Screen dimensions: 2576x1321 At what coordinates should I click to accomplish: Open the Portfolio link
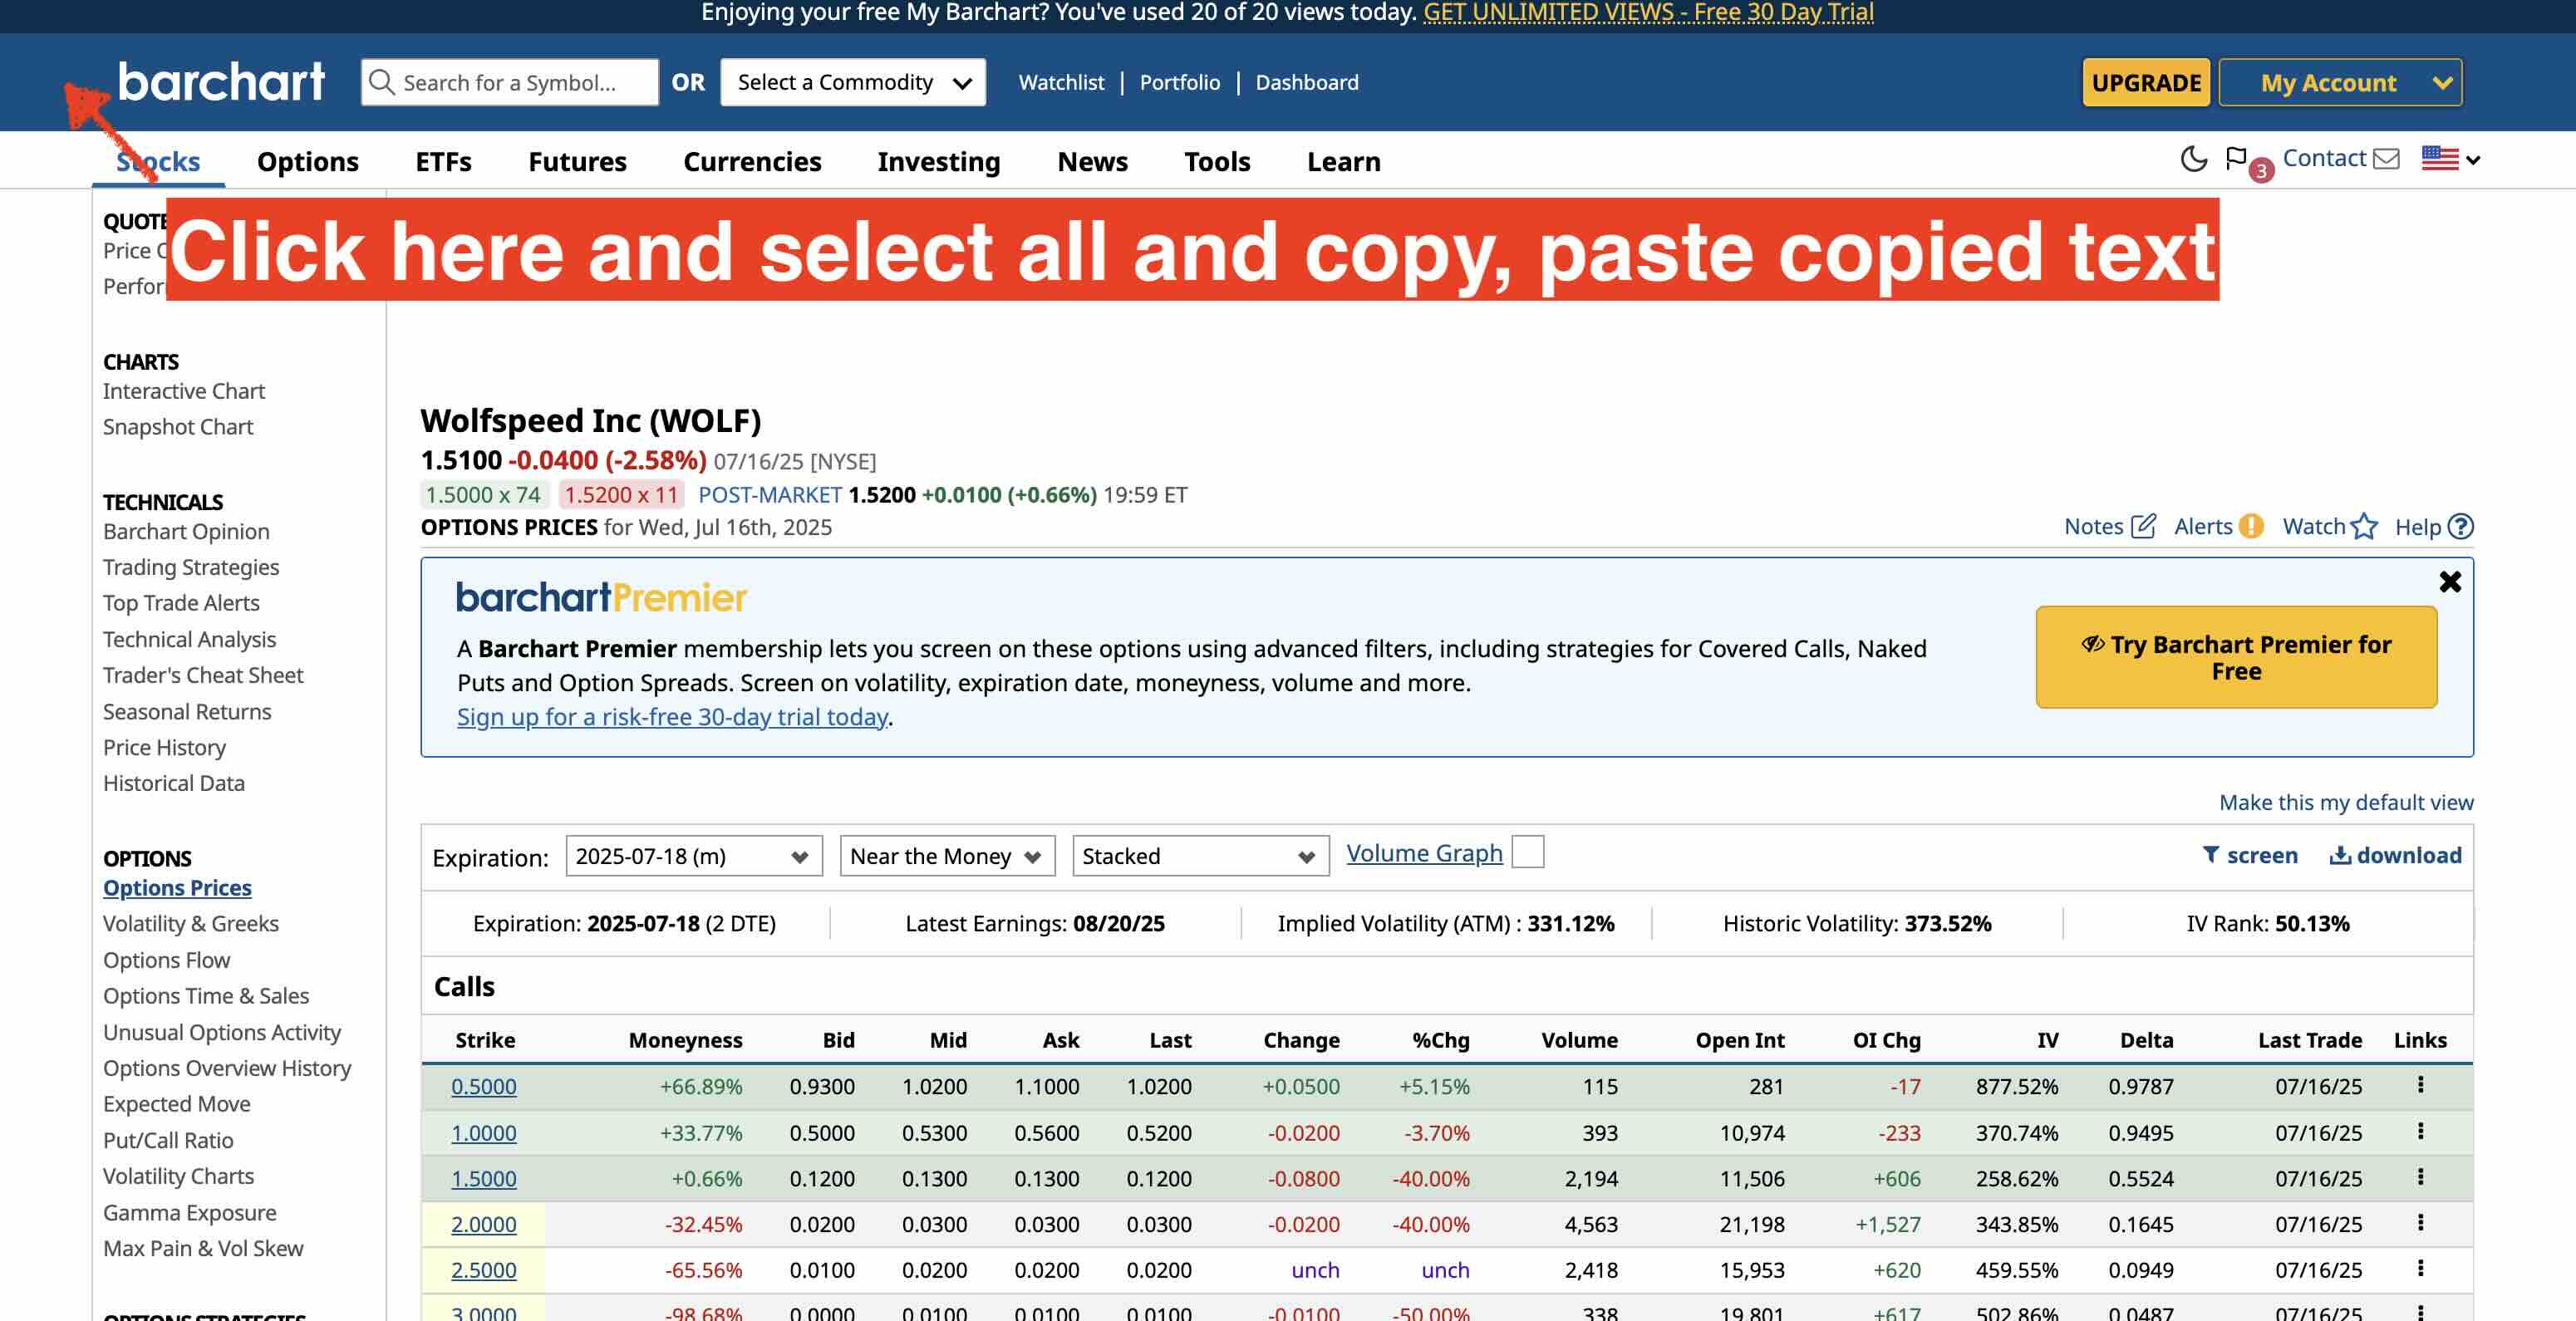[1180, 82]
